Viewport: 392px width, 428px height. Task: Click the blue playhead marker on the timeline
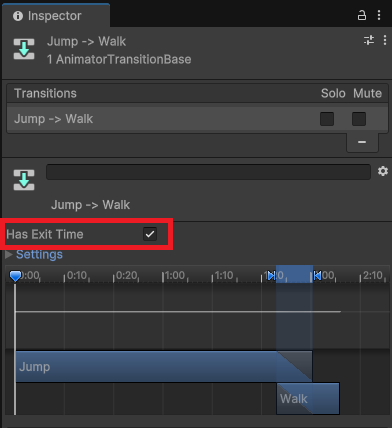15,276
